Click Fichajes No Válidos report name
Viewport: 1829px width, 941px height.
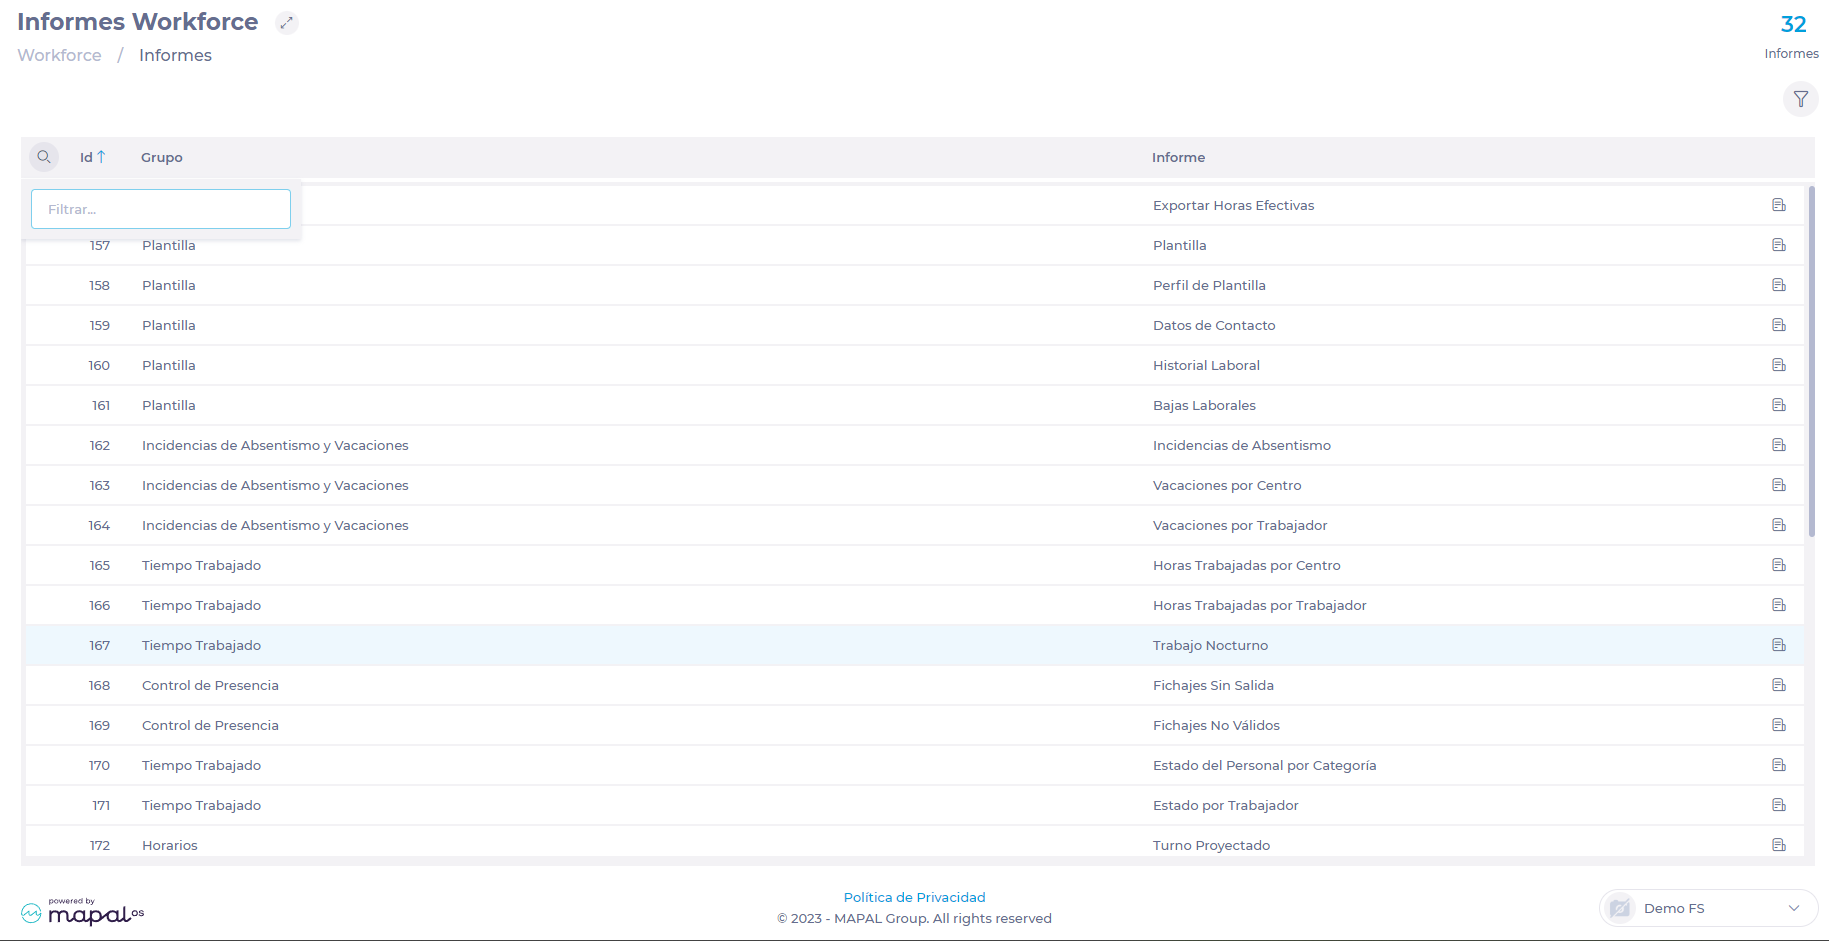point(1216,725)
